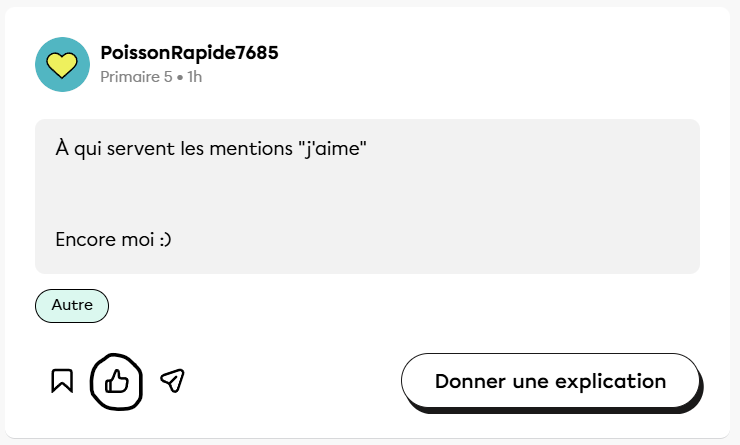The width and height of the screenshot is (740, 445).
Task: Save the post with the flag-shaped bookmark
Action: [62, 381]
